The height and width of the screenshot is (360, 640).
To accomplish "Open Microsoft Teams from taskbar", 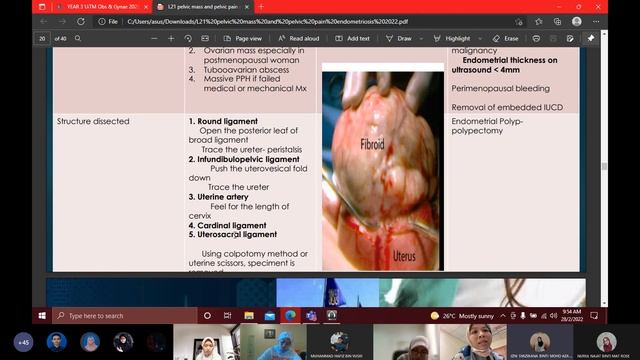I will tap(311, 316).
